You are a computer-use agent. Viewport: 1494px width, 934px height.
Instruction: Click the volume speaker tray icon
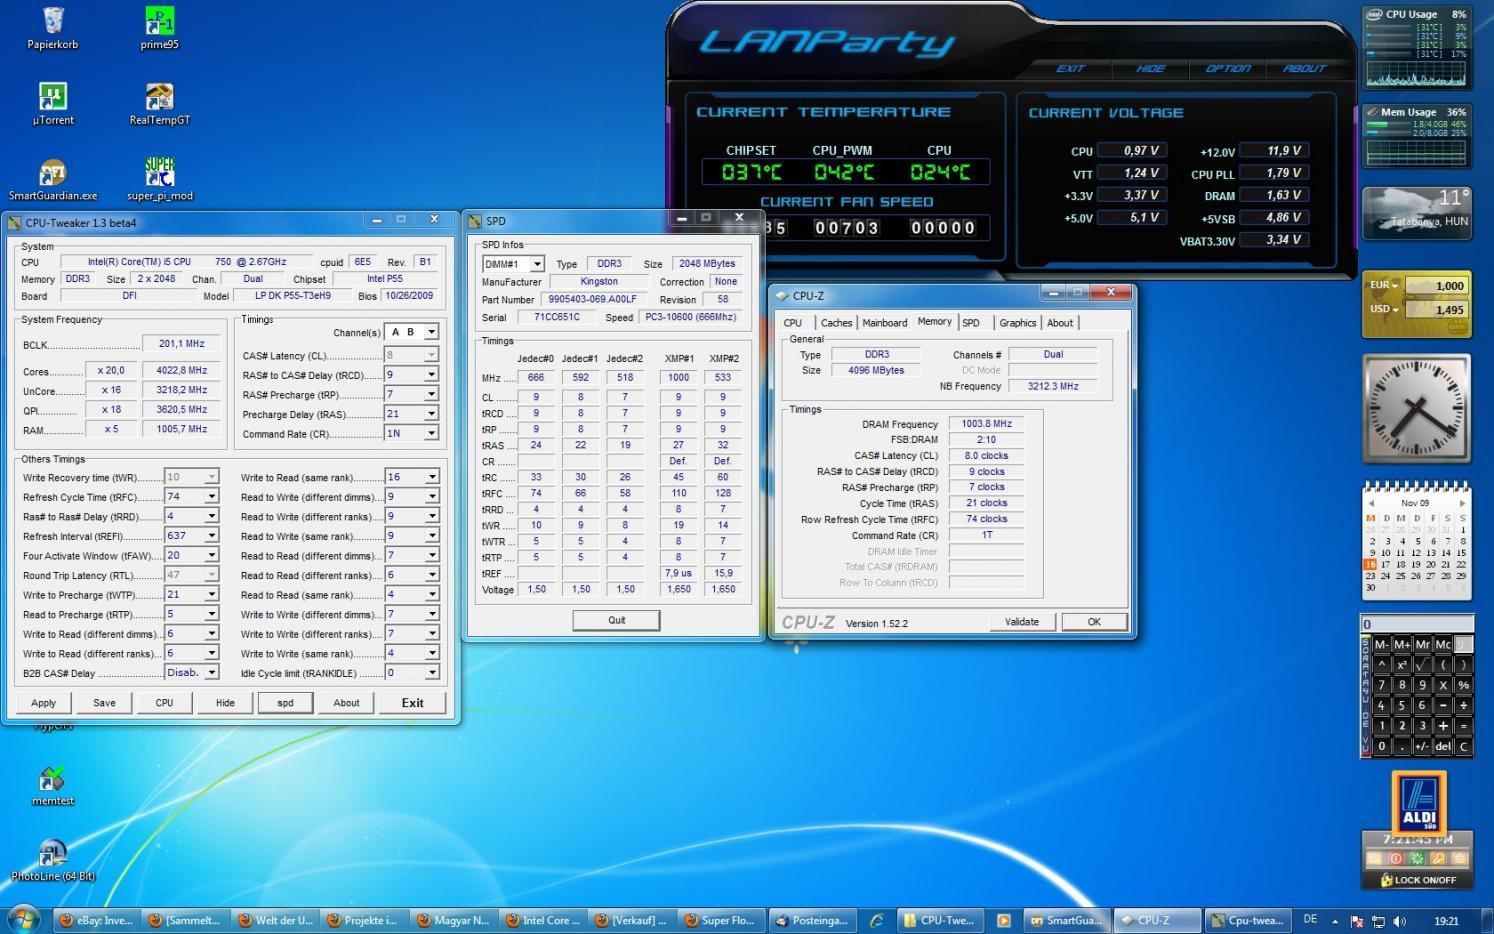[1399, 921]
